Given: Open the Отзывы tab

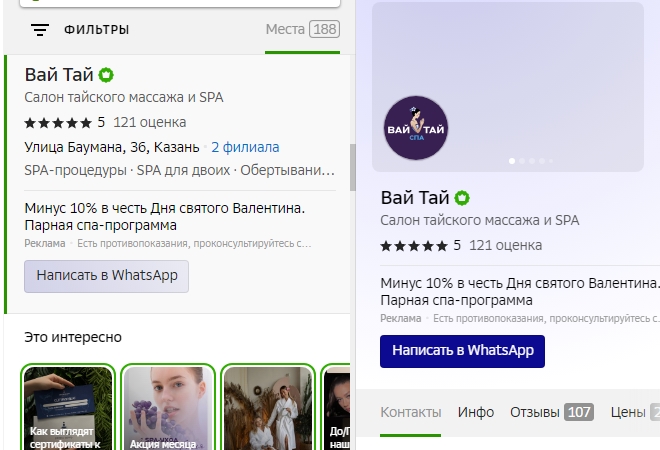Looking at the screenshot, I should coord(552,412).
